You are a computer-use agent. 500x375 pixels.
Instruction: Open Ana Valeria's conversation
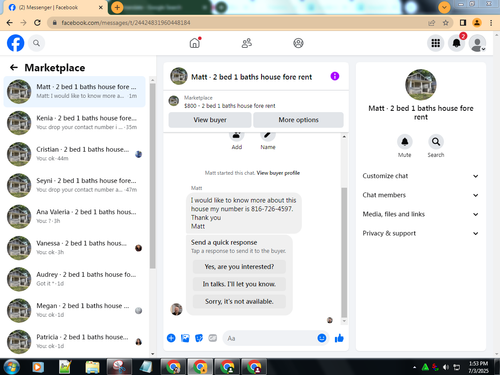(74, 216)
